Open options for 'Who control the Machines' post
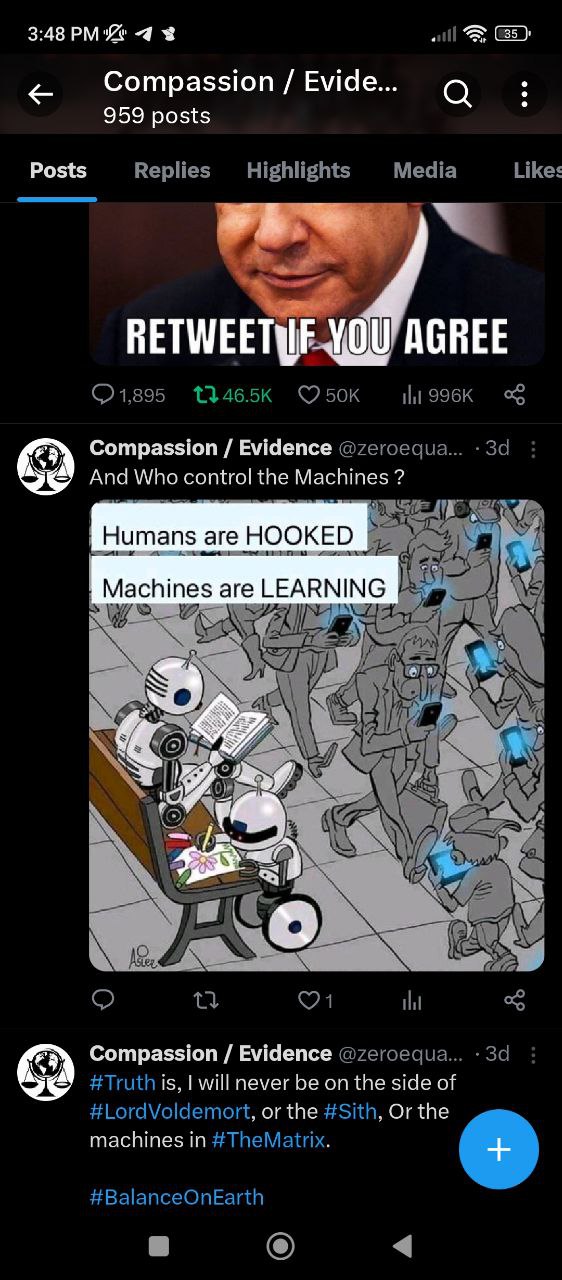 pyautogui.click(x=534, y=449)
